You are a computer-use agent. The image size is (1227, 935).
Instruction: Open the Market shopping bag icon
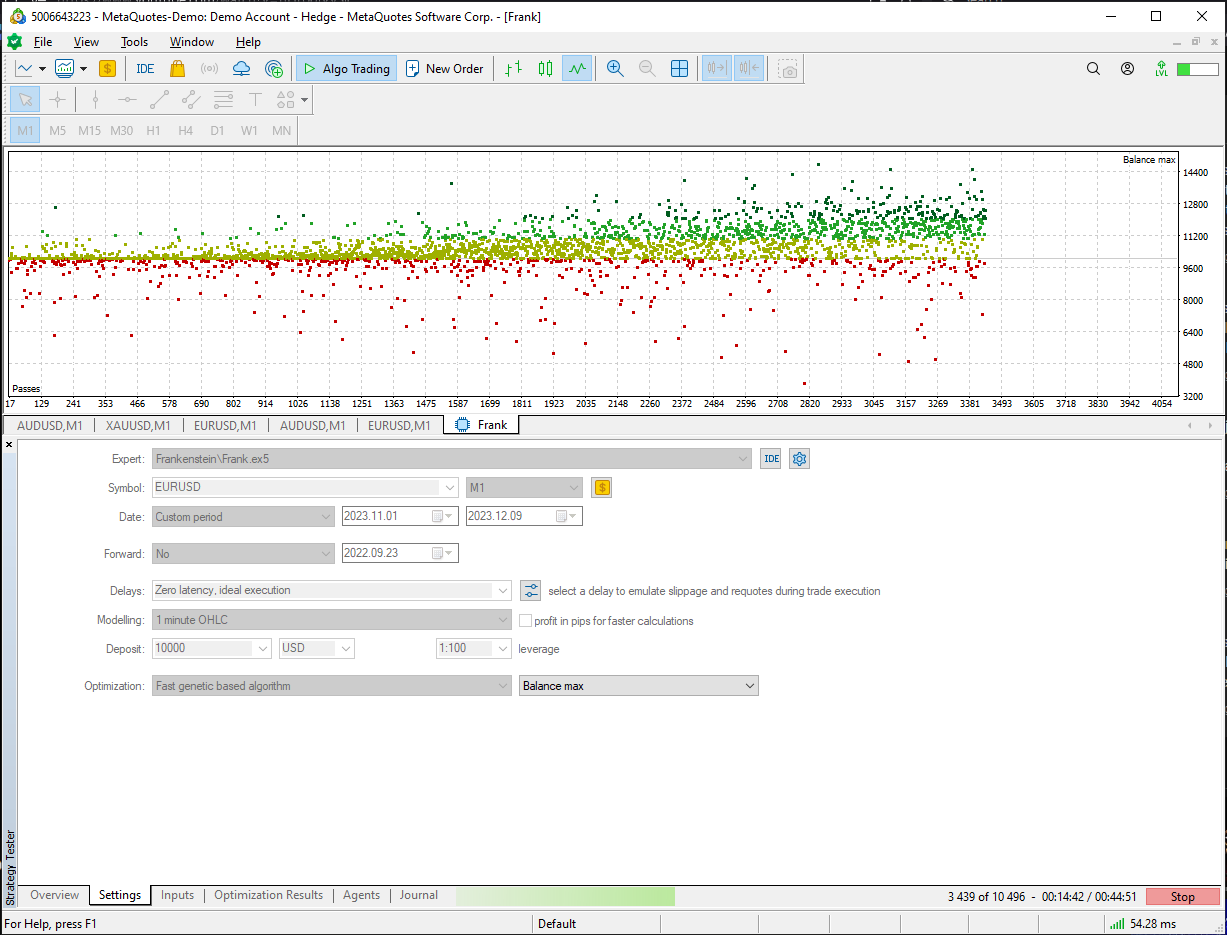[177, 69]
